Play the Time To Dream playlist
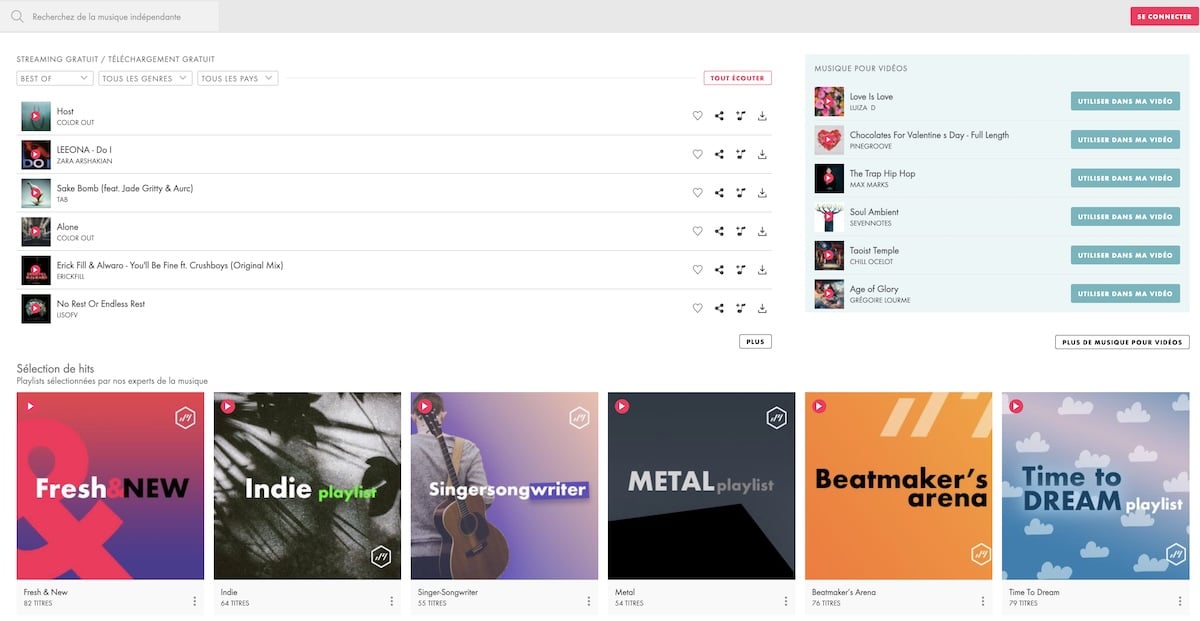The image size is (1200, 621). pos(1016,406)
